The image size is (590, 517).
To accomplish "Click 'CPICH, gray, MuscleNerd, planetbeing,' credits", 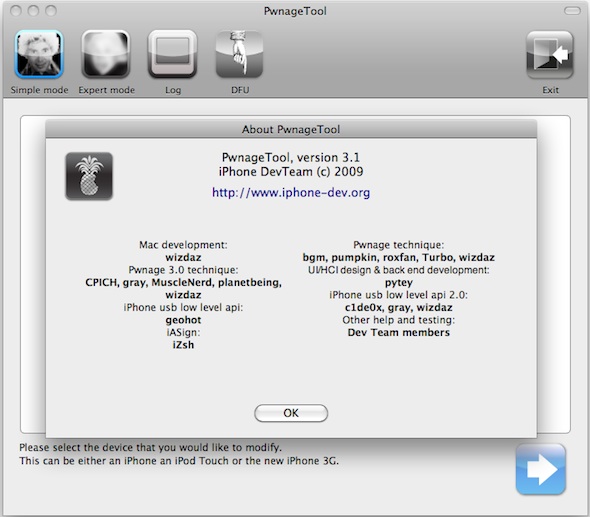I will [x=183, y=283].
